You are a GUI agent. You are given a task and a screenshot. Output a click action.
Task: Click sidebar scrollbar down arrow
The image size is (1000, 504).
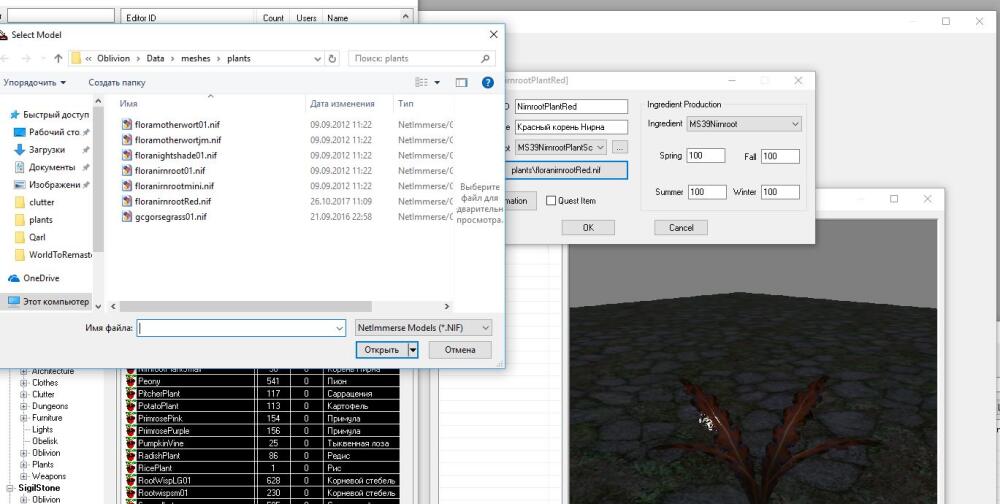pyautogui.click(x=98, y=306)
